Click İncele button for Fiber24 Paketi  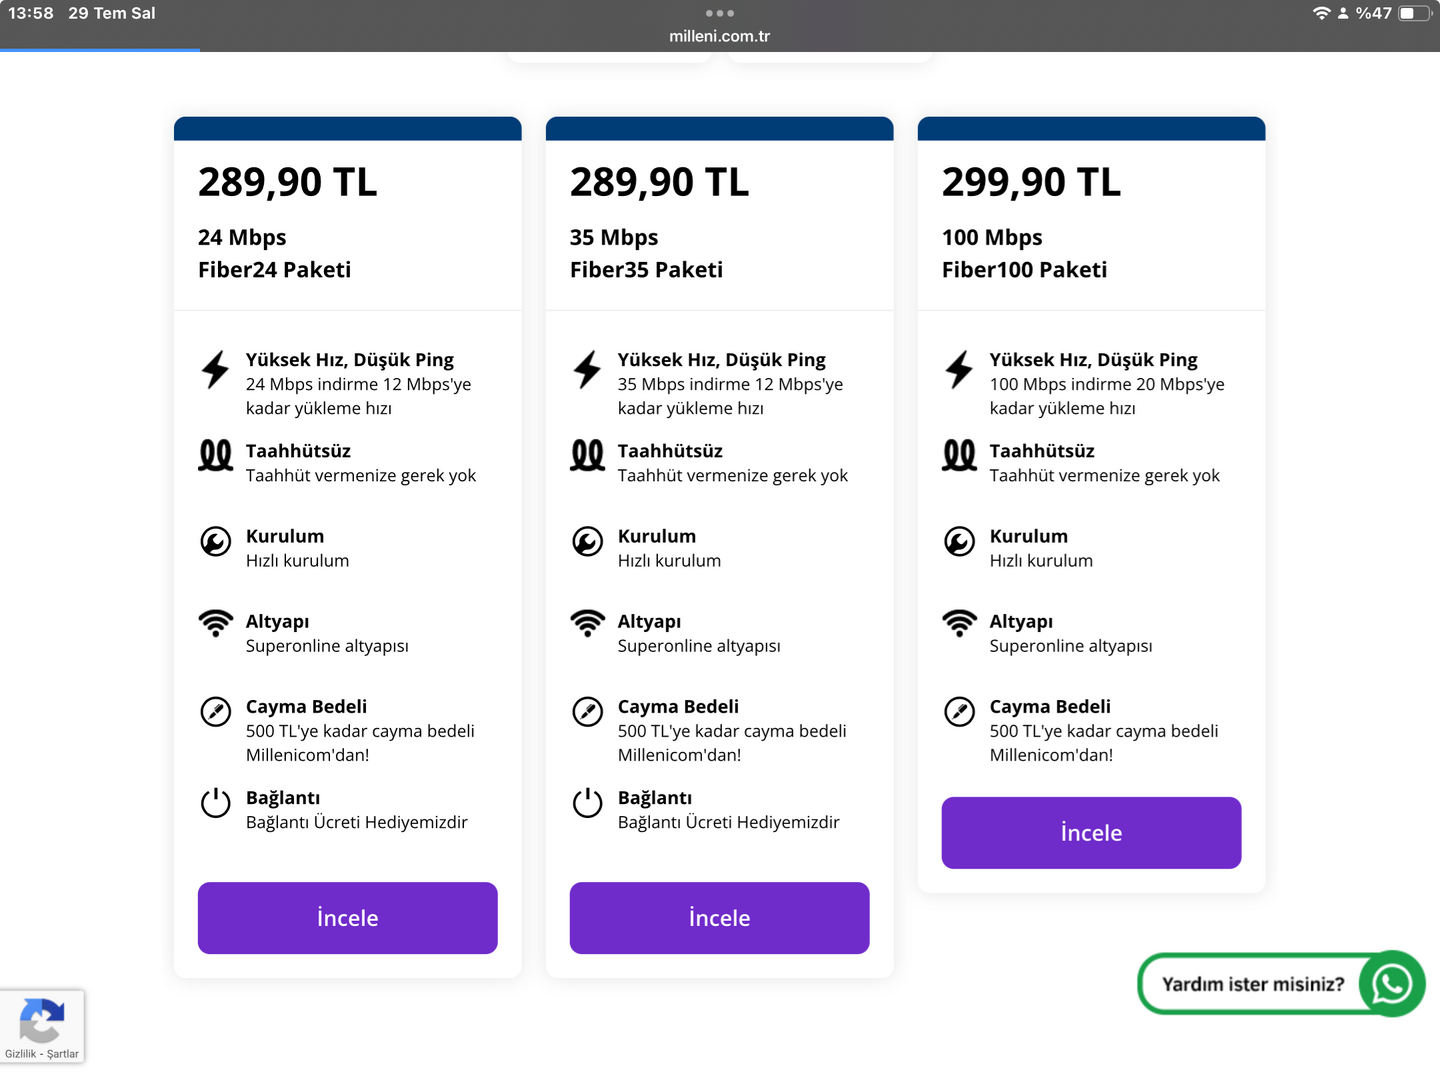click(347, 918)
